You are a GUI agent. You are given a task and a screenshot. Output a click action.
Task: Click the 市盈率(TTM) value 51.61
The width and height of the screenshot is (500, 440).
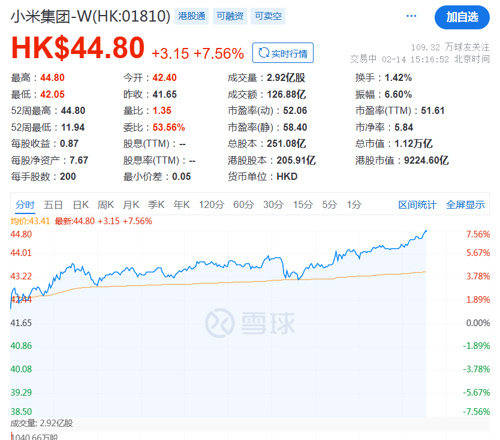[433, 111]
